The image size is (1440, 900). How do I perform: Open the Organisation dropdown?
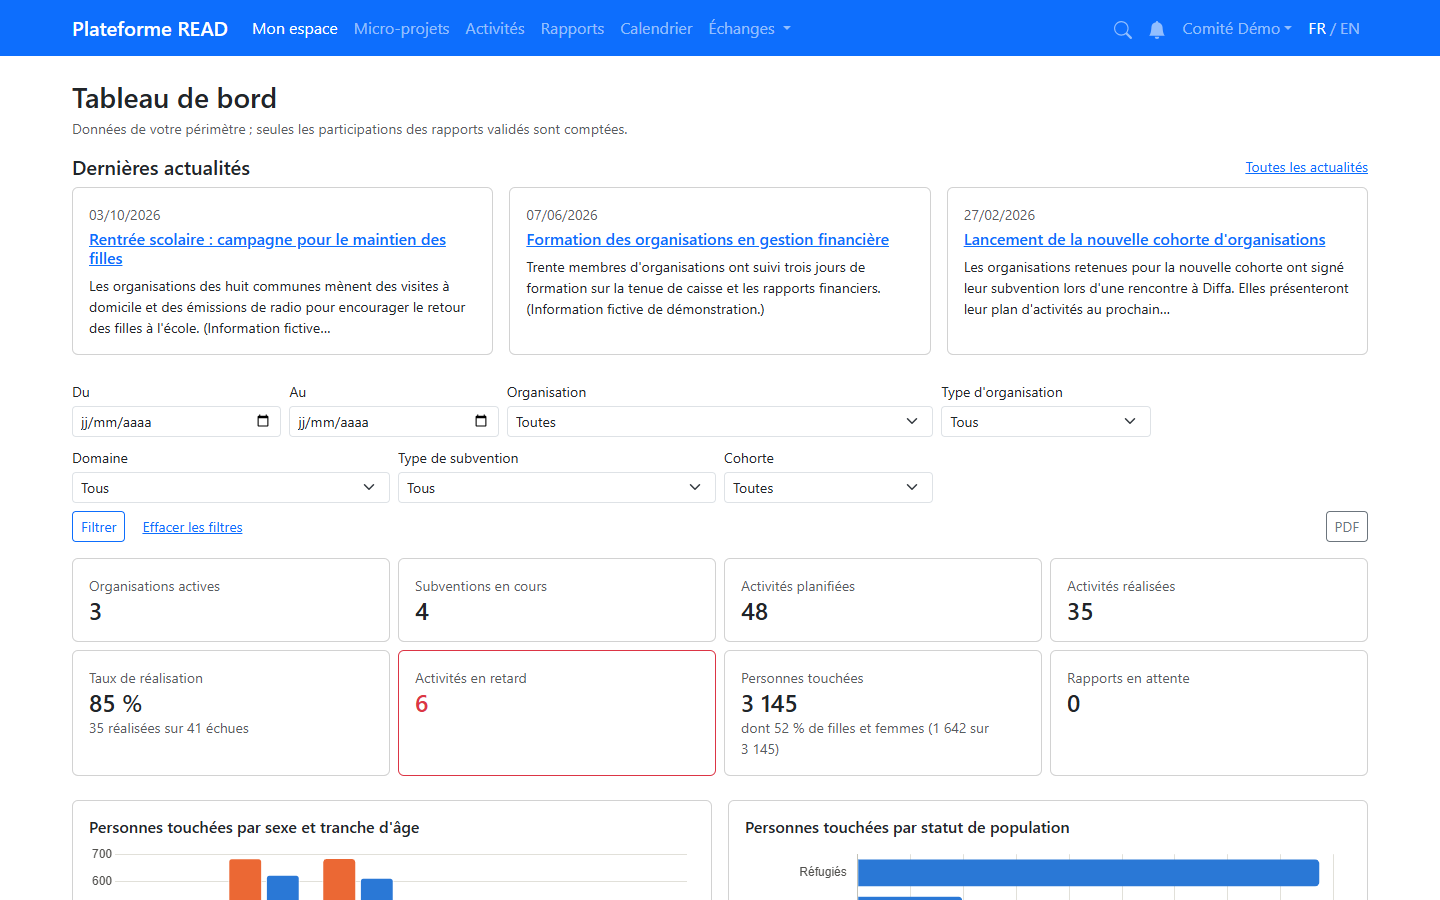pos(720,422)
